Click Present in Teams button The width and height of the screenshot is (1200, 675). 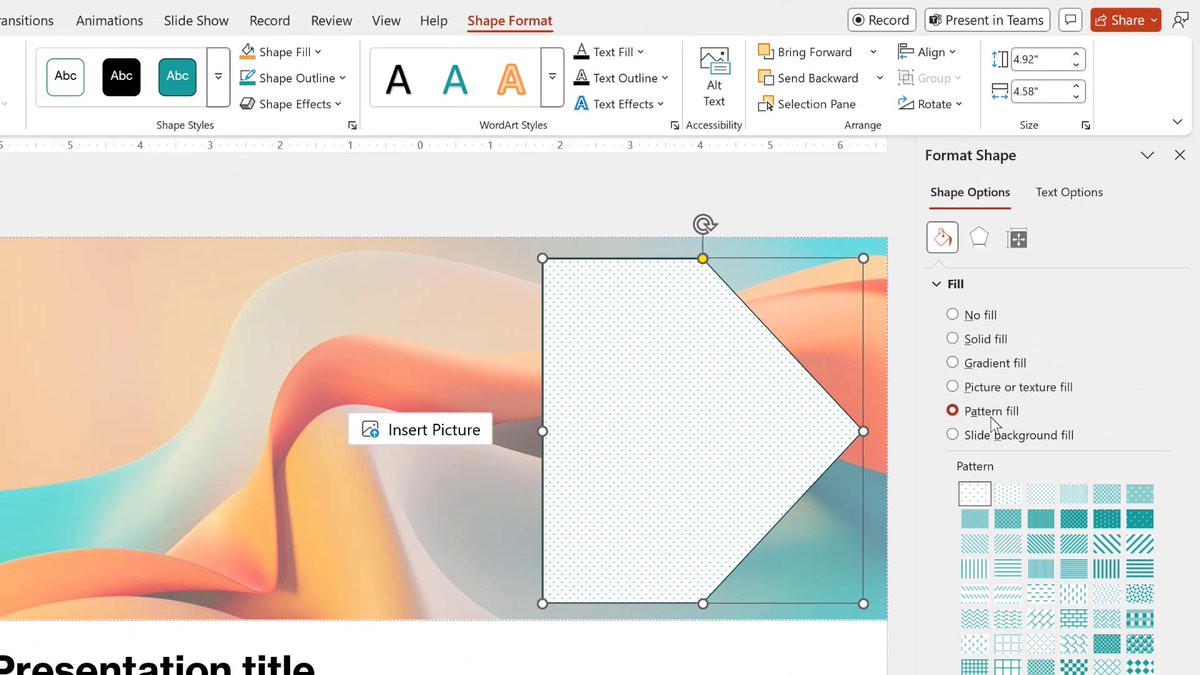click(x=986, y=20)
